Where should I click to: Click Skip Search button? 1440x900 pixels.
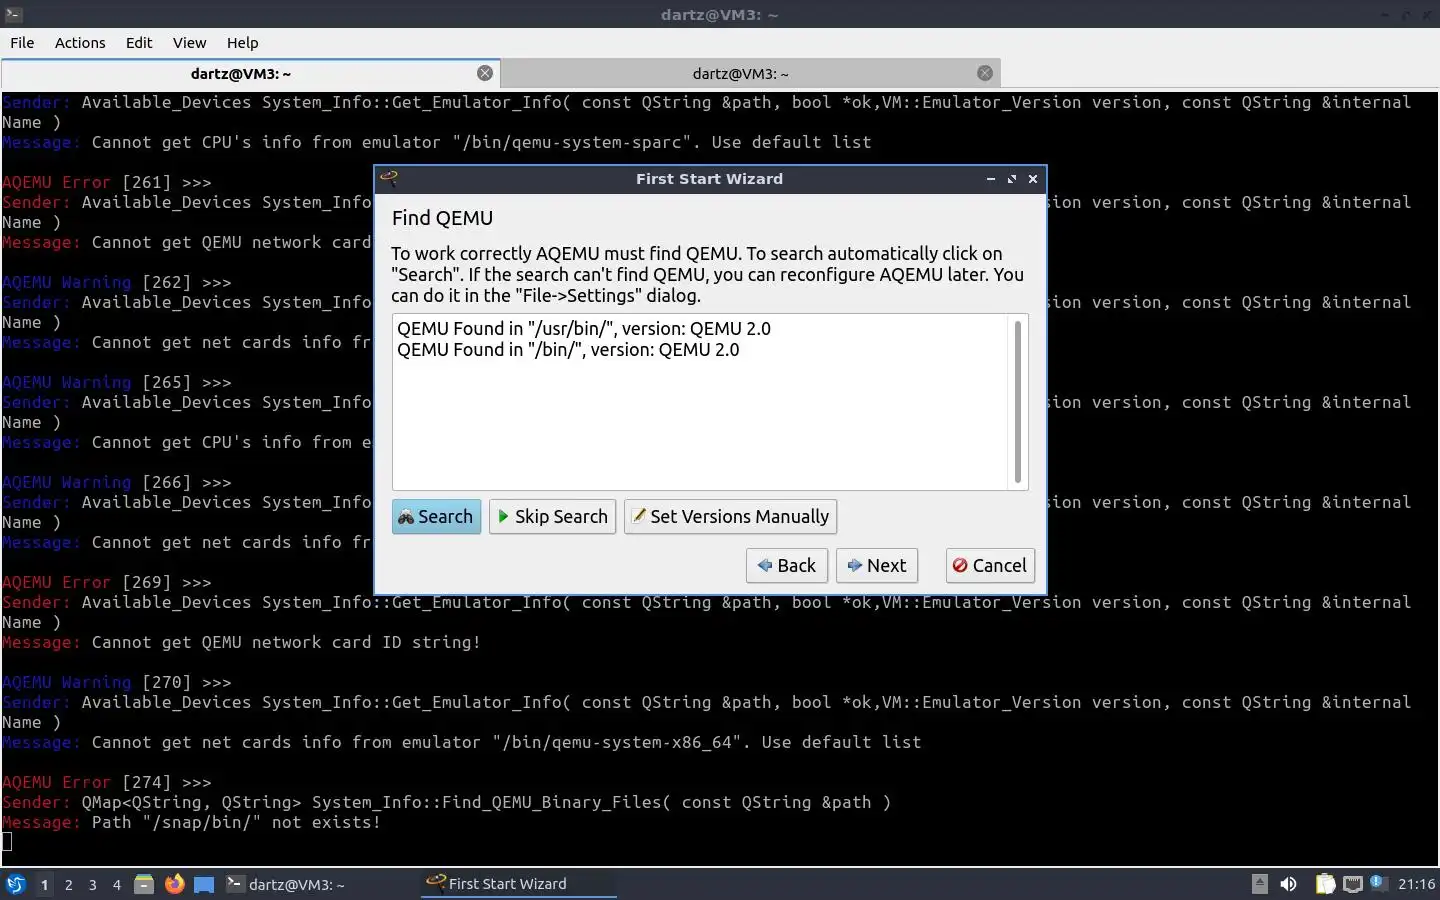pyautogui.click(x=552, y=517)
